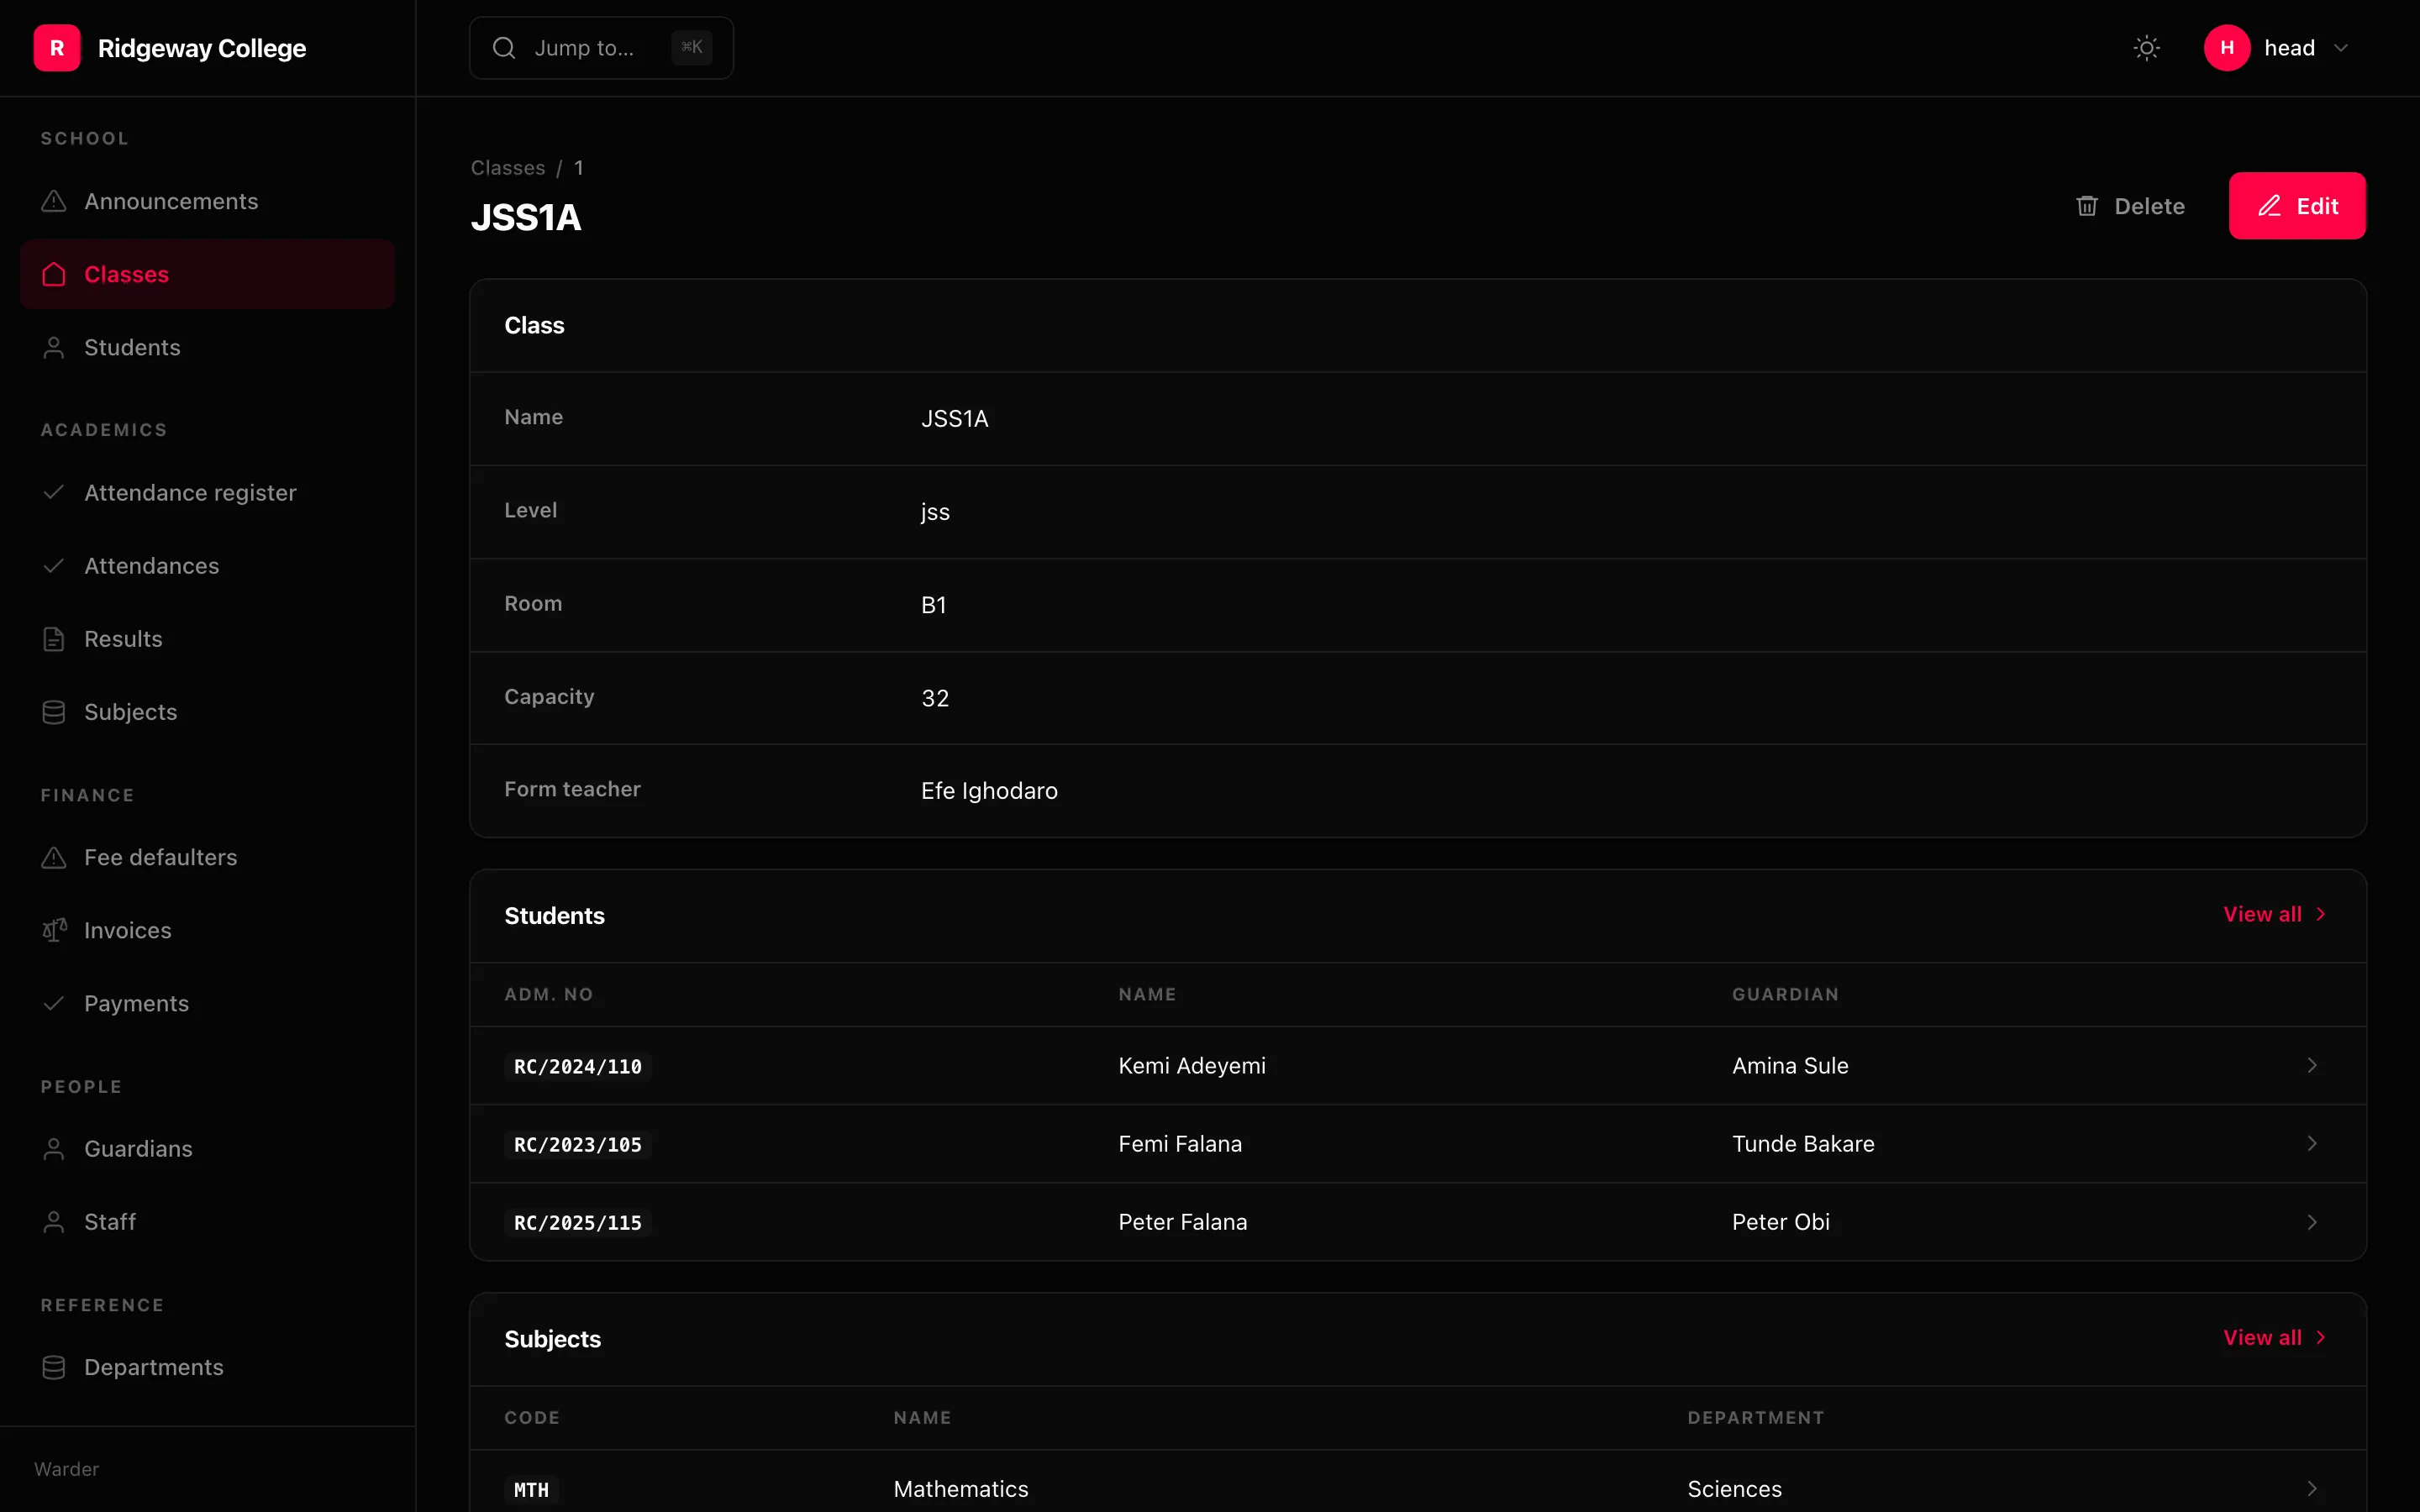Screen dimensions: 2420x1512
Task: Click form teacher Efe Ighodaro
Action: click(989, 791)
